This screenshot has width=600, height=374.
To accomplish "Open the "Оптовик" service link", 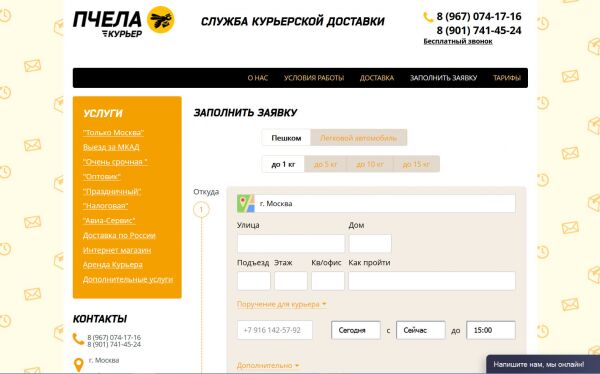I will [101, 176].
